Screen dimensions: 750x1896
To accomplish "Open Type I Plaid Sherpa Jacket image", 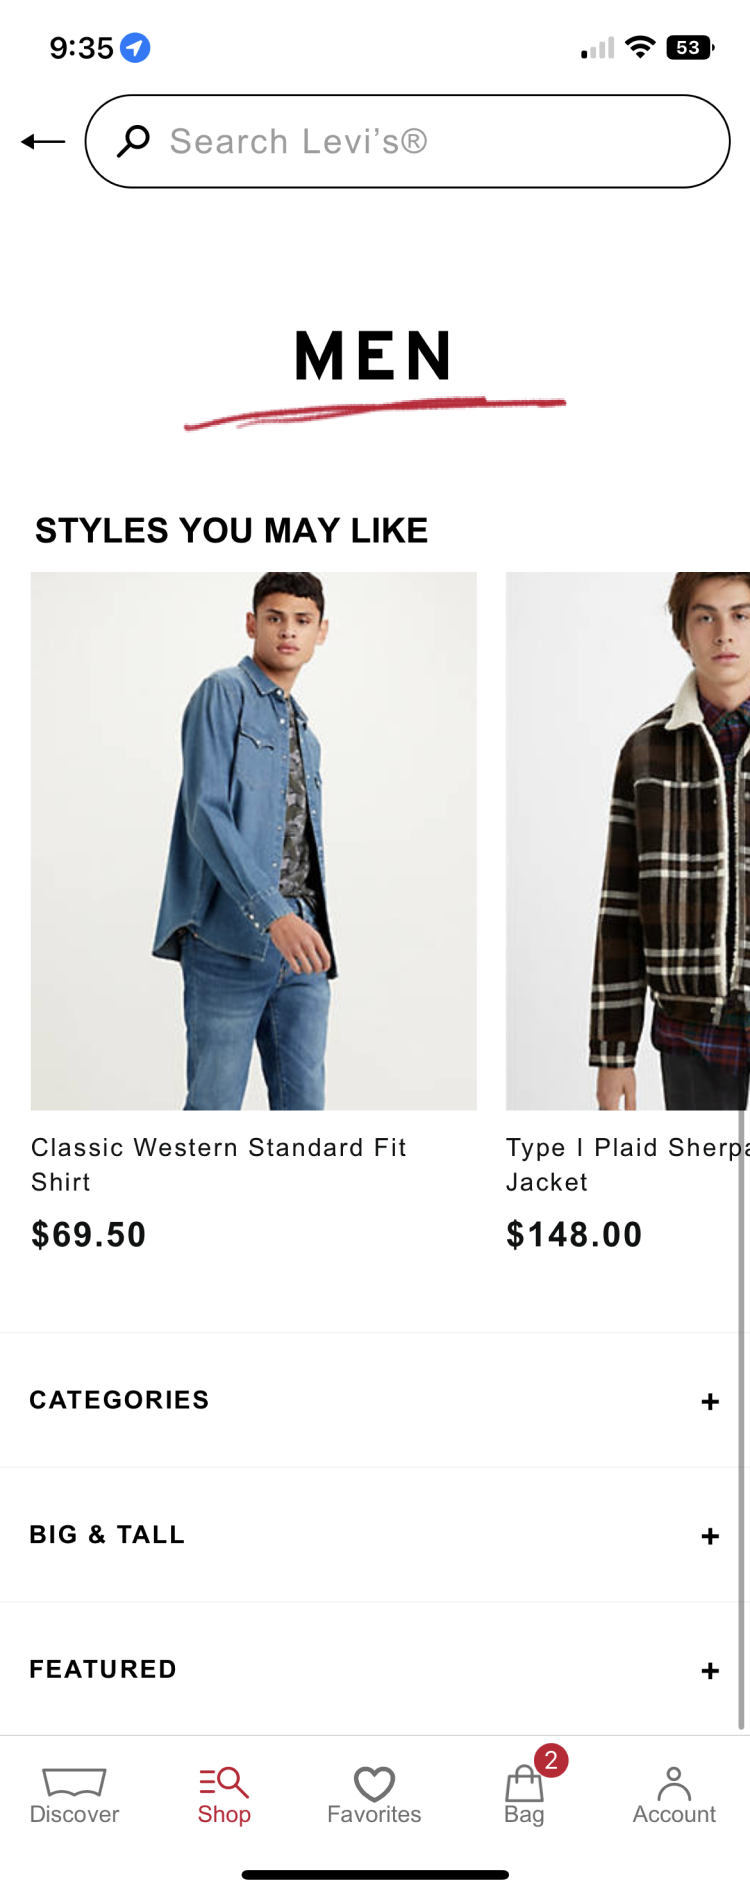I will 628,840.
